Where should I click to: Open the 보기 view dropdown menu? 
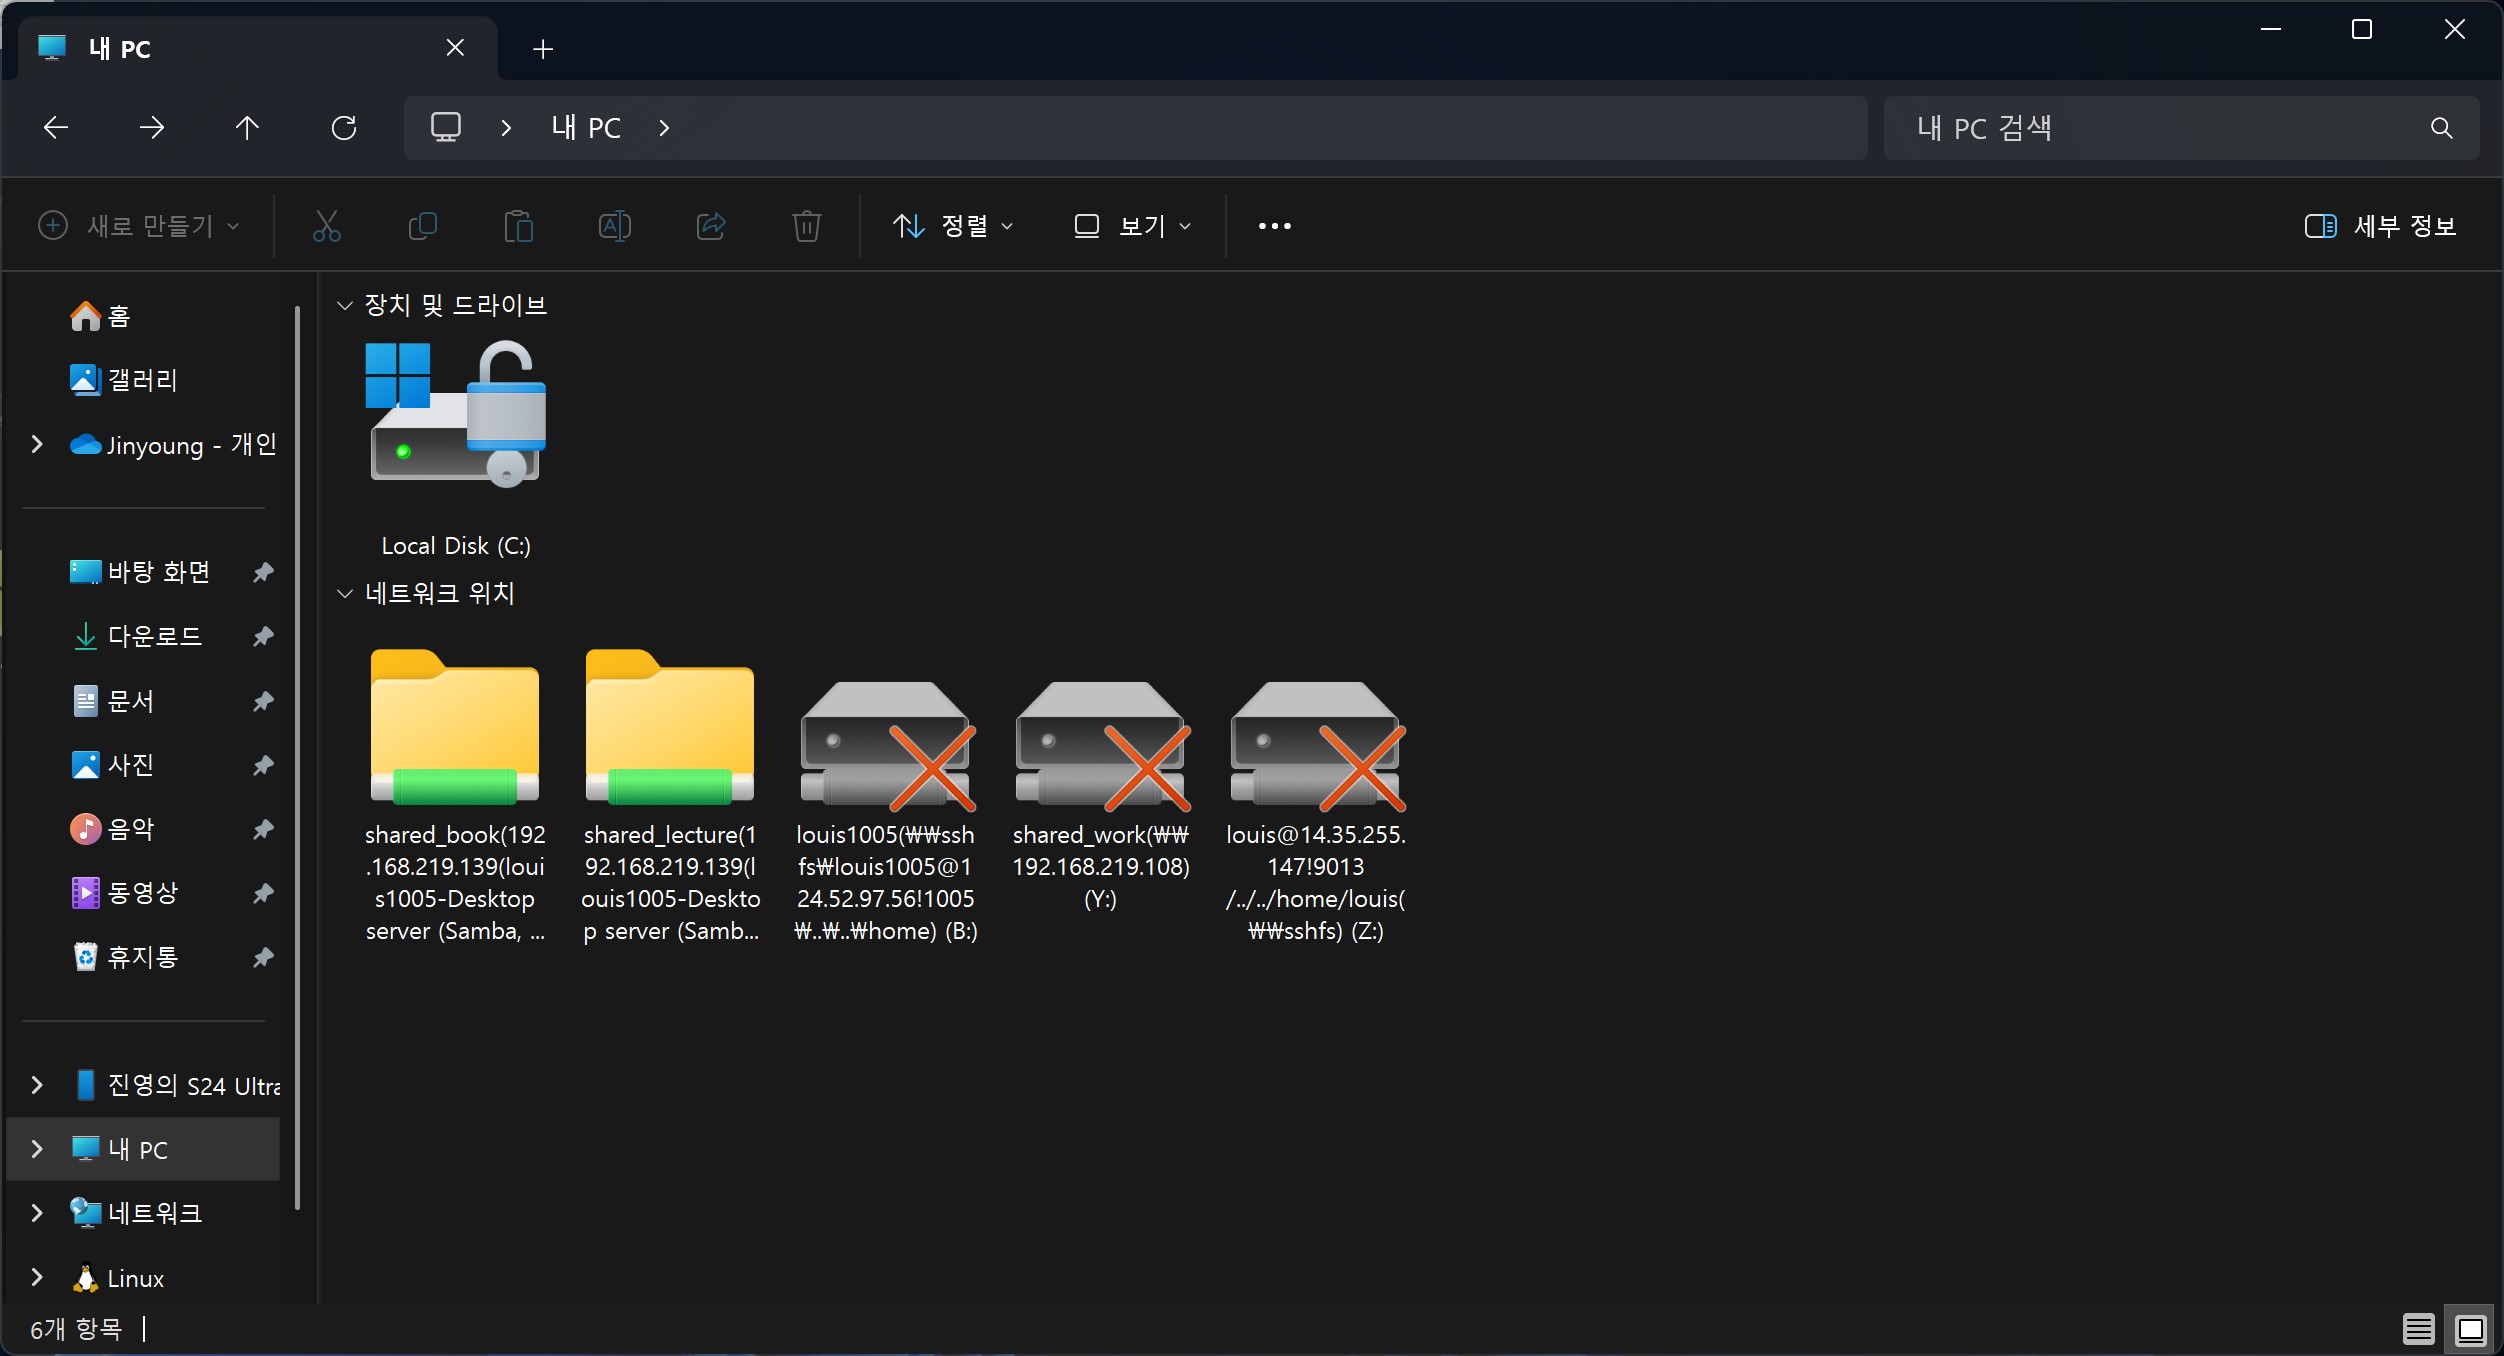point(1133,226)
